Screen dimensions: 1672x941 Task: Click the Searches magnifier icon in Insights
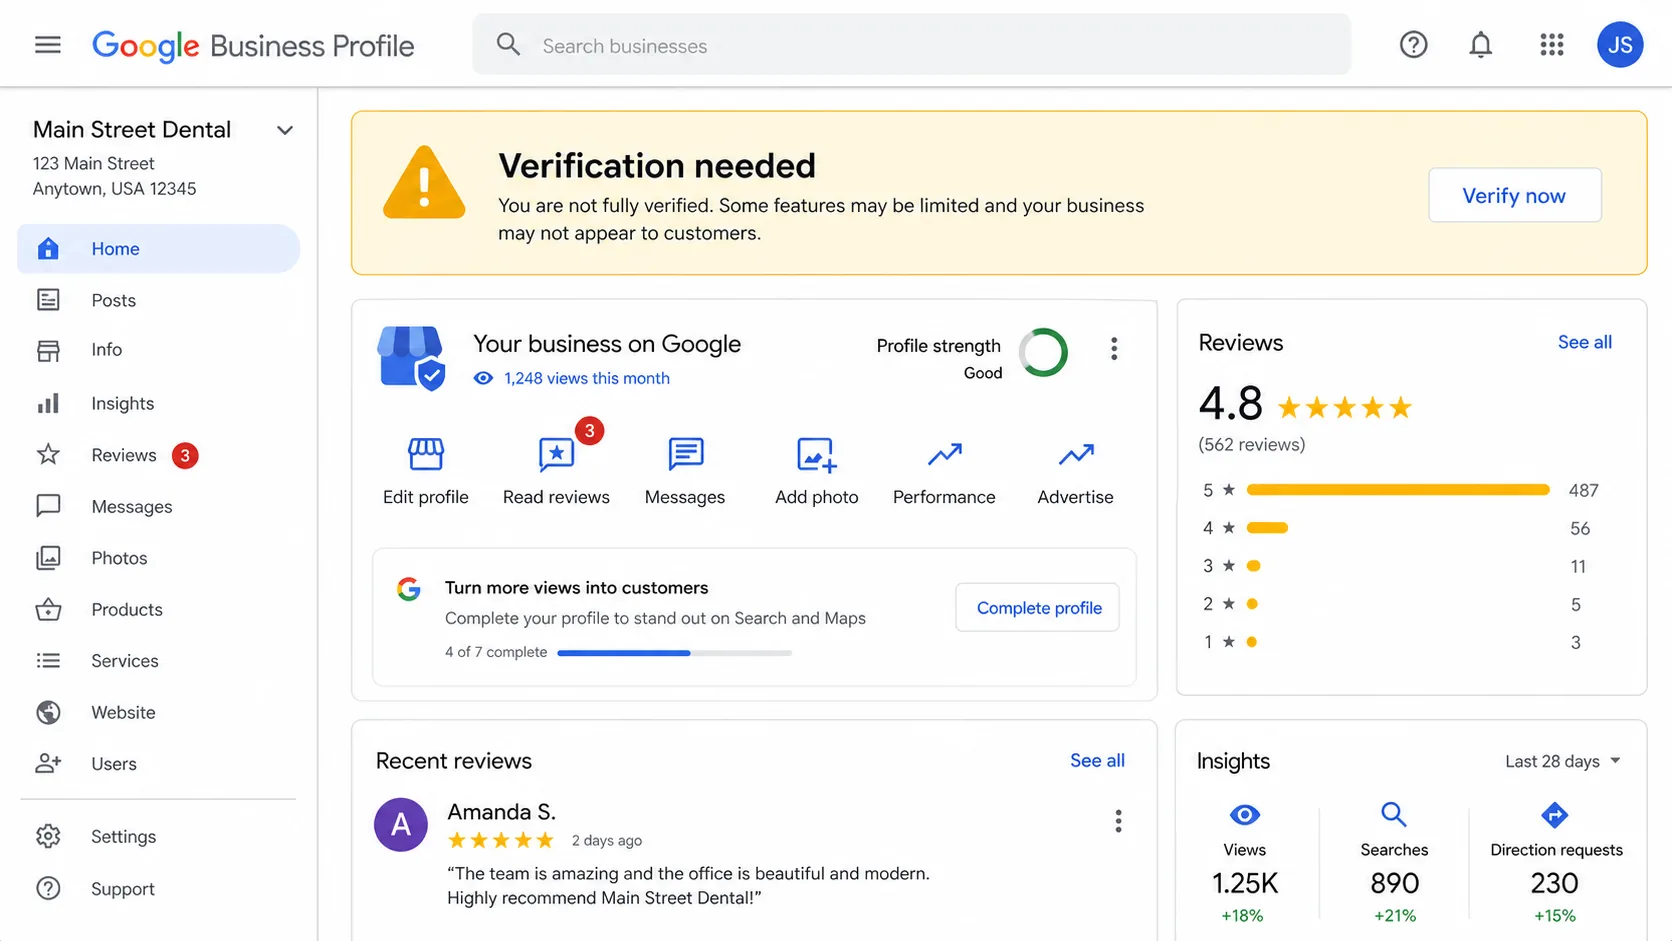point(1393,815)
